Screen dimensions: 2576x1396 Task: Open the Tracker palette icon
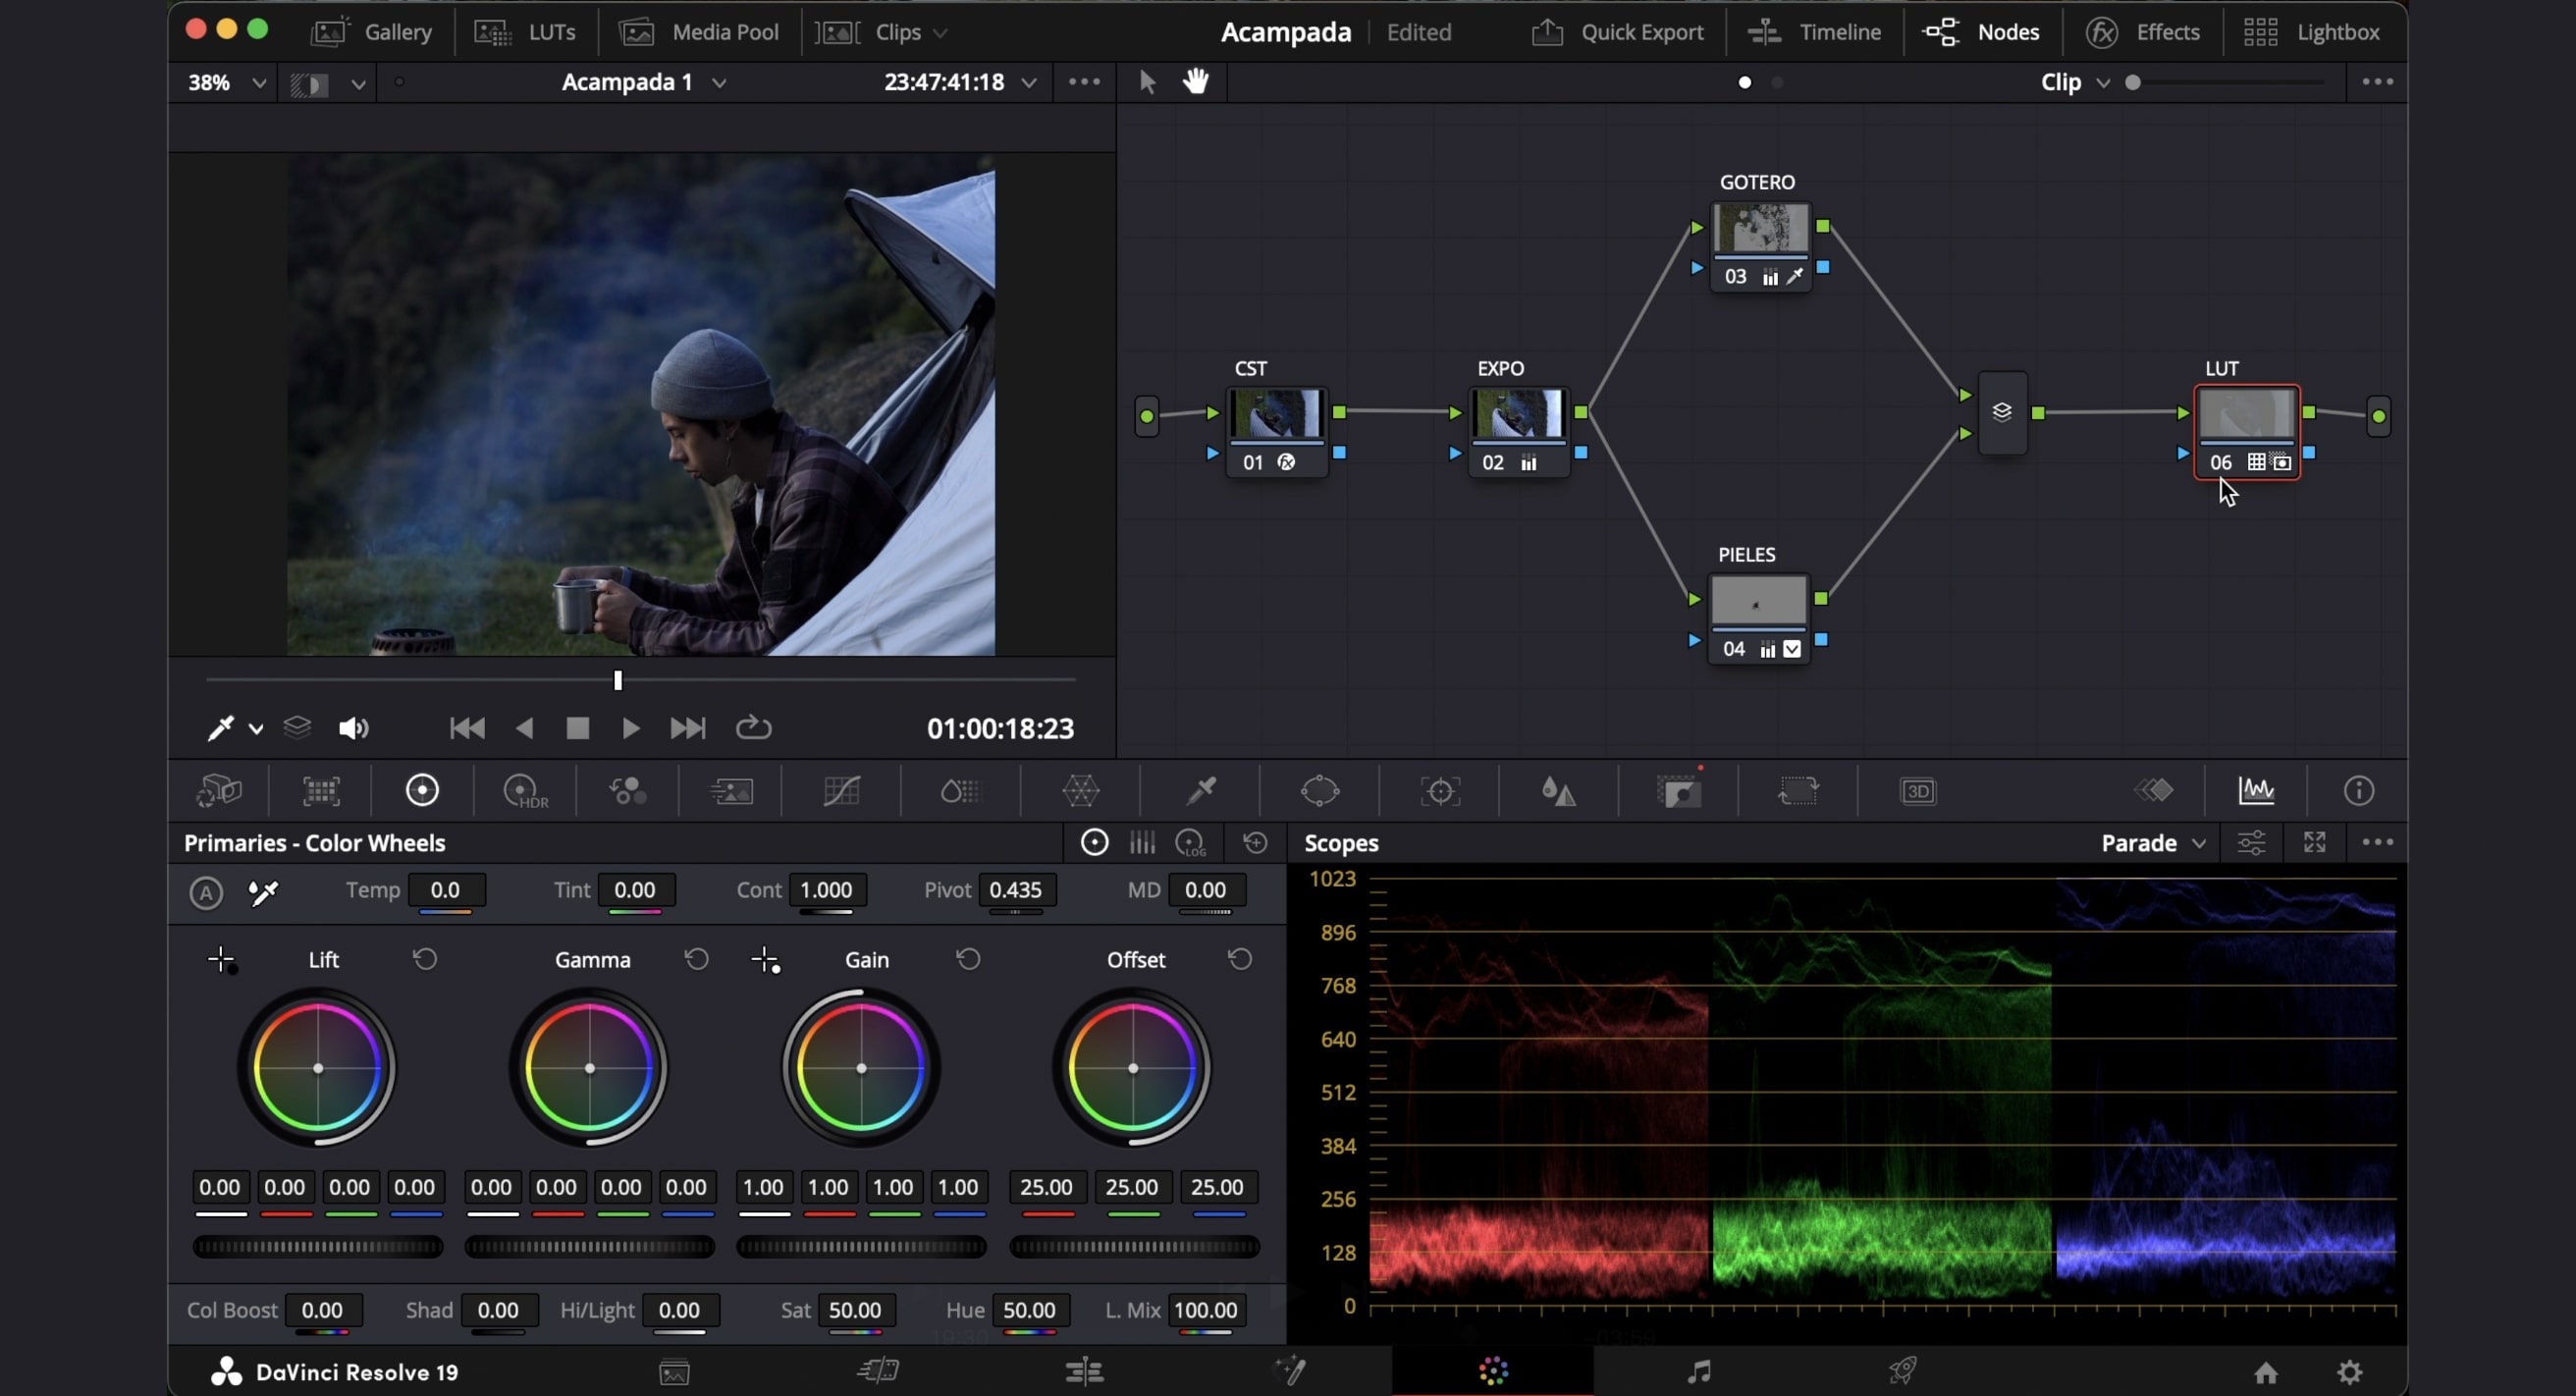pyautogui.click(x=1440, y=791)
